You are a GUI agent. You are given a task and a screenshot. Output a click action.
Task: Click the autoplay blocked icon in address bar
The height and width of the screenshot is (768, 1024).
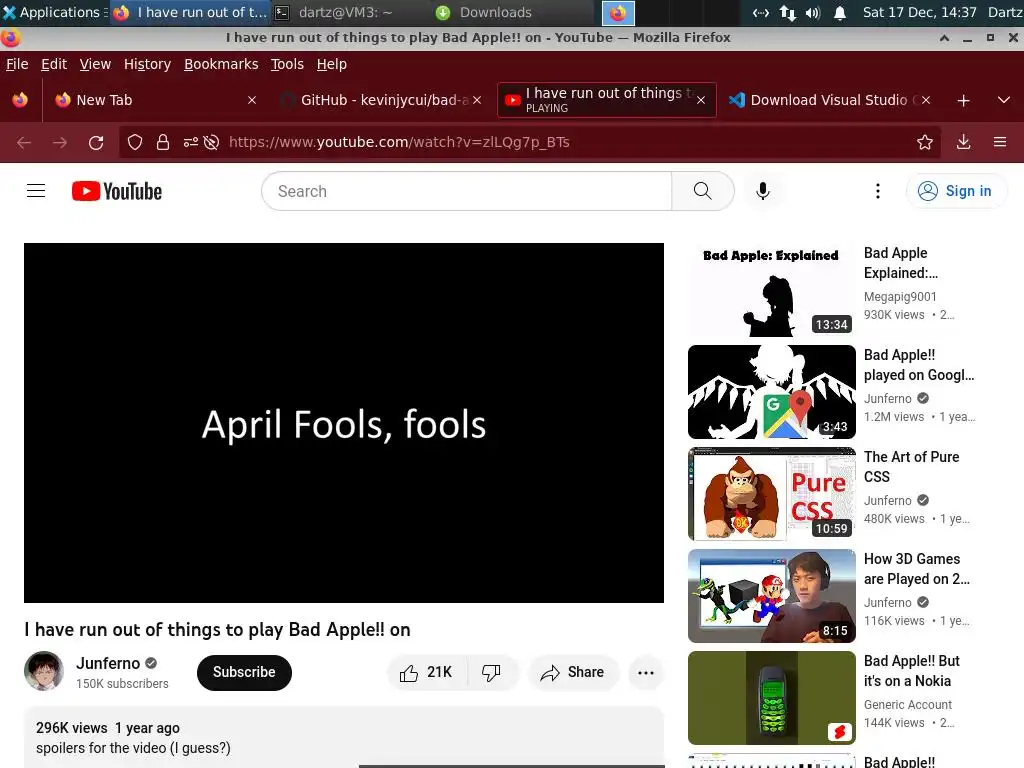pyautogui.click(x=211, y=142)
